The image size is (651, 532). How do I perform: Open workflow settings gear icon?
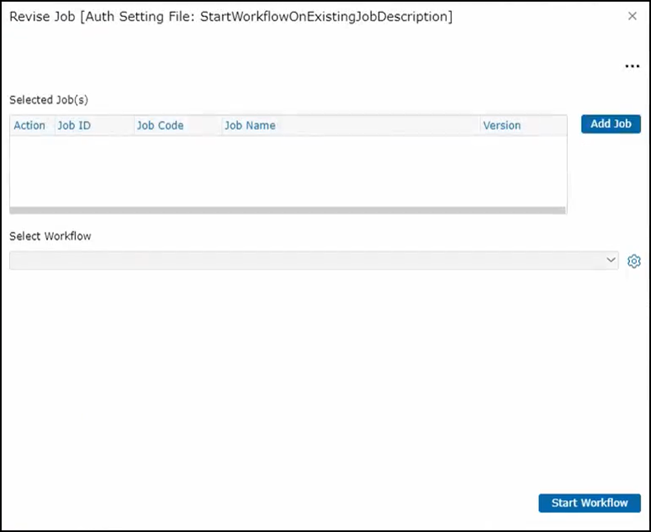pyautogui.click(x=633, y=261)
